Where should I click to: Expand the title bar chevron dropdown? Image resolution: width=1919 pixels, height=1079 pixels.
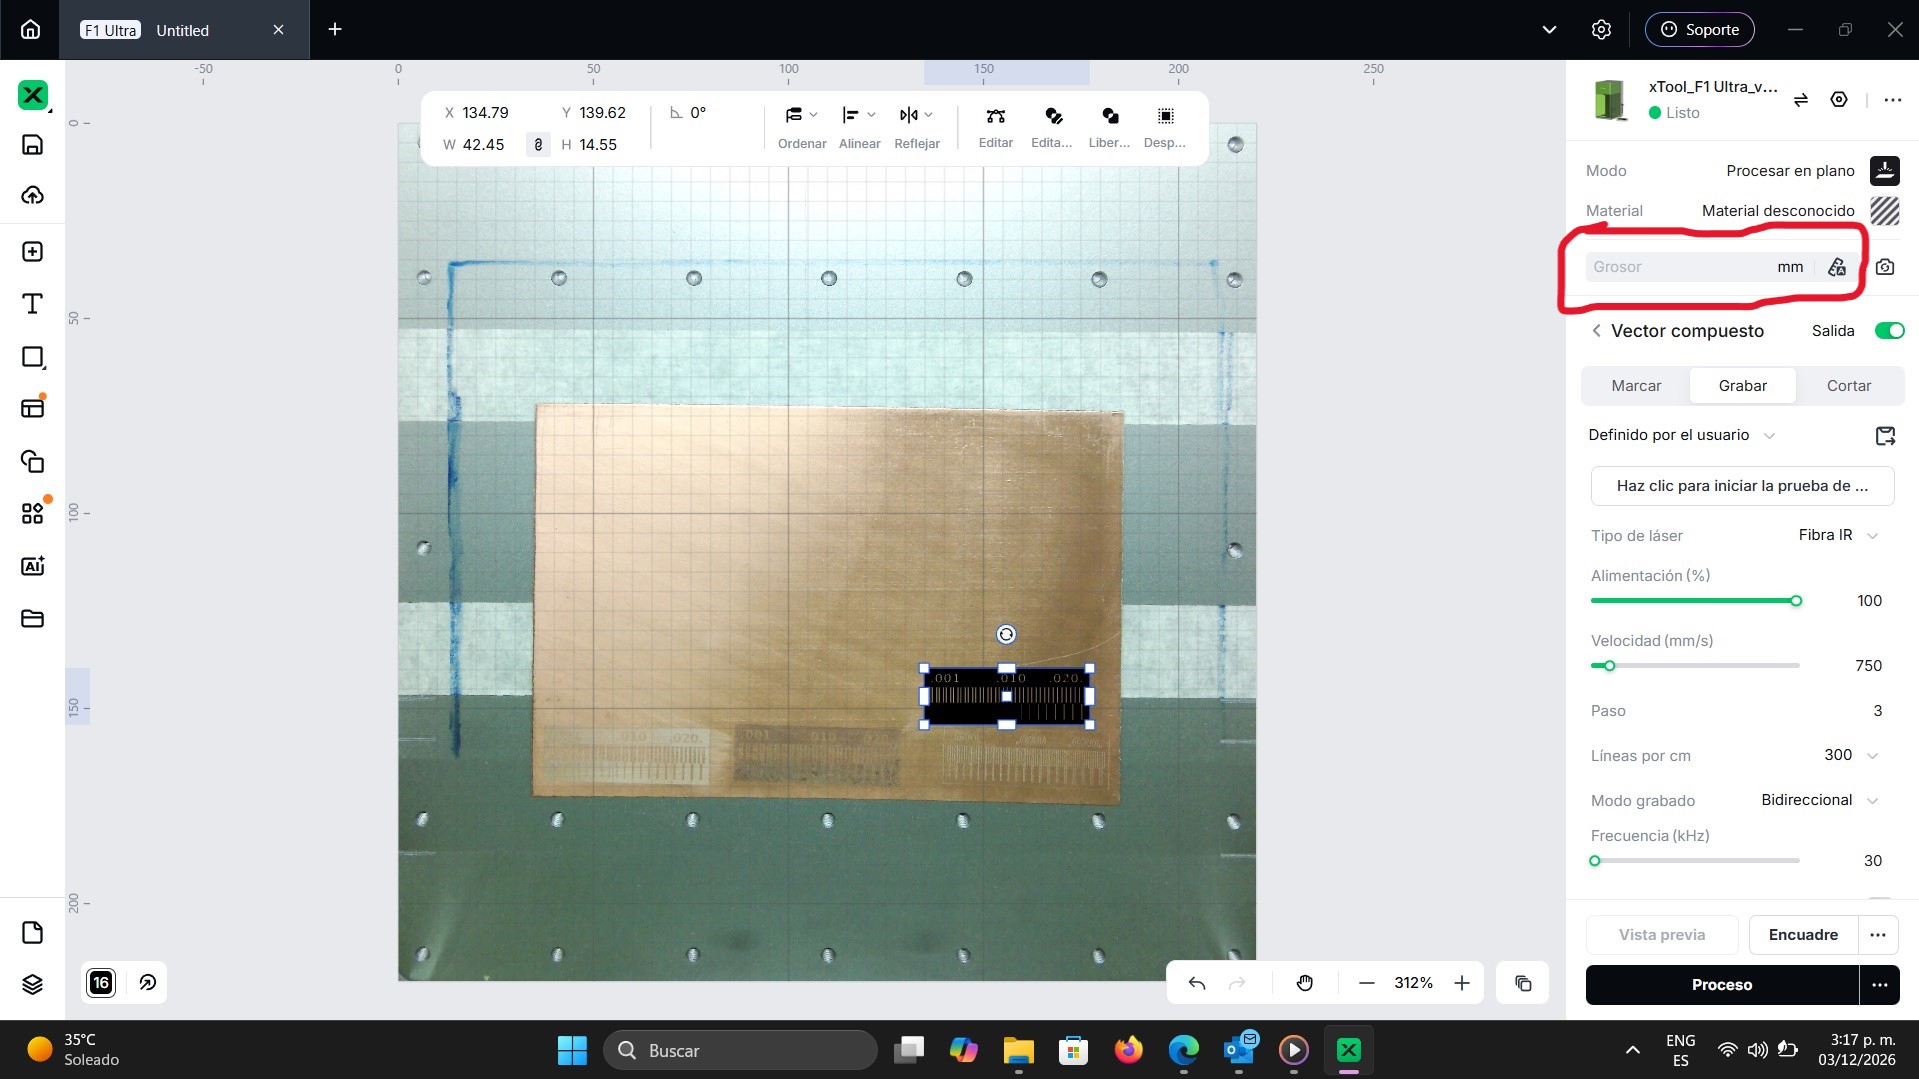1549,30
